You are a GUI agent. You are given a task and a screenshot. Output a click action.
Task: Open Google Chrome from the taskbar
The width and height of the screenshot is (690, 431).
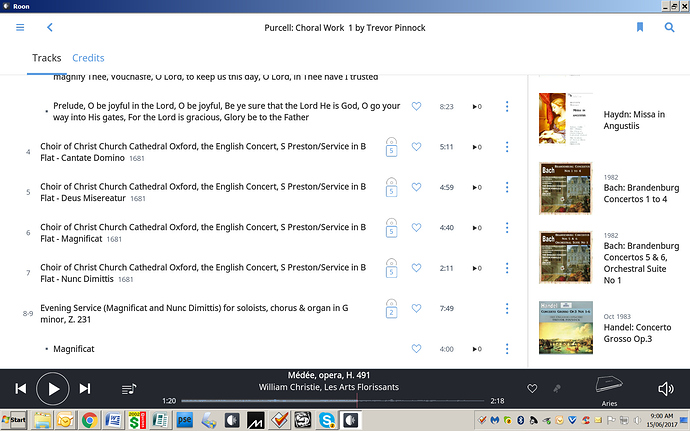[89, 420]
